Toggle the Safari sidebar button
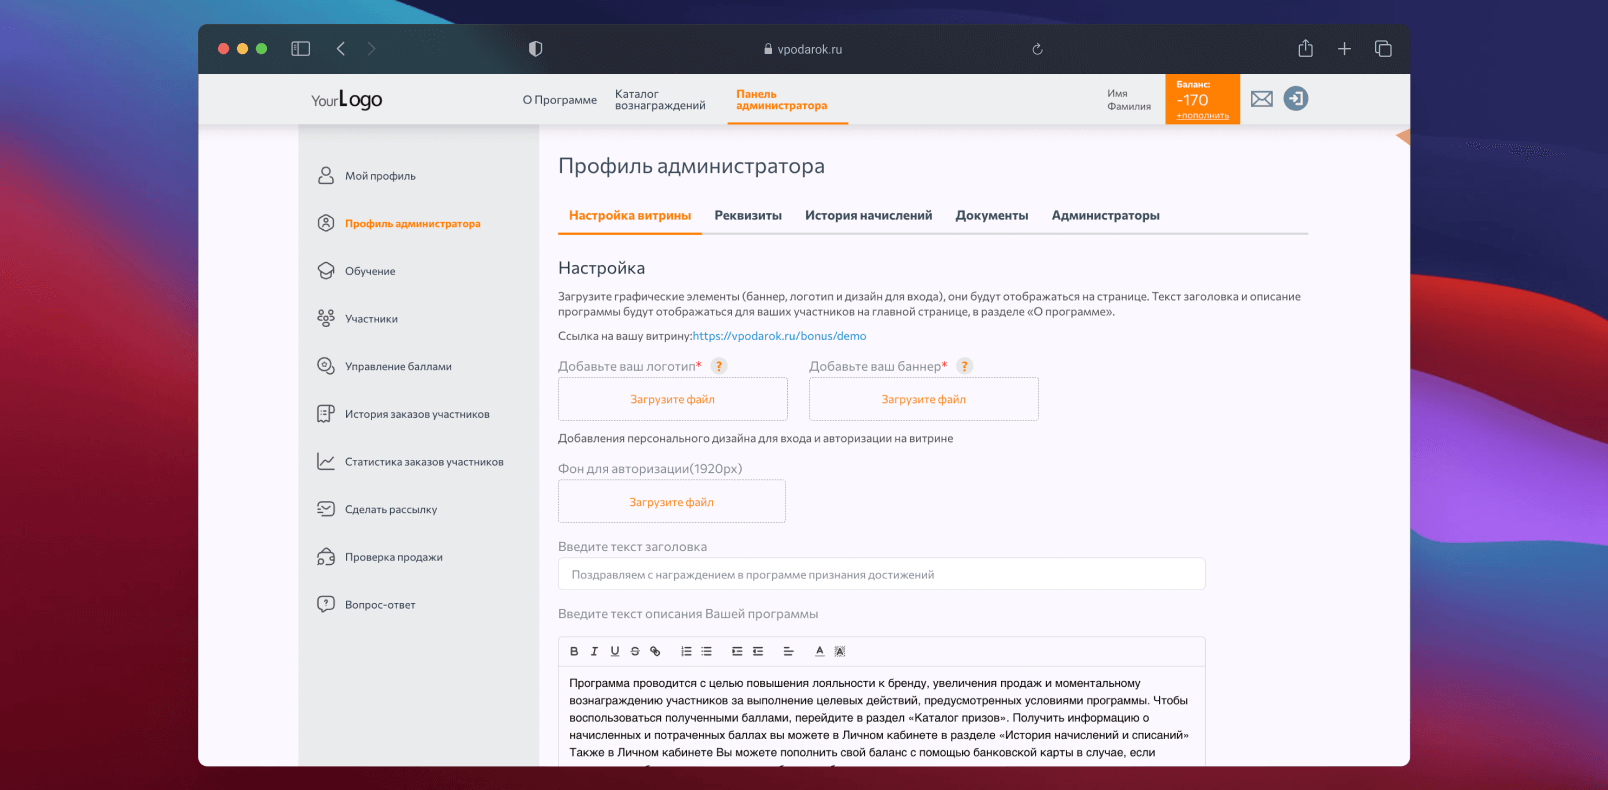The height and width of the screenshot is (790, 1608). tap(301, 49)
